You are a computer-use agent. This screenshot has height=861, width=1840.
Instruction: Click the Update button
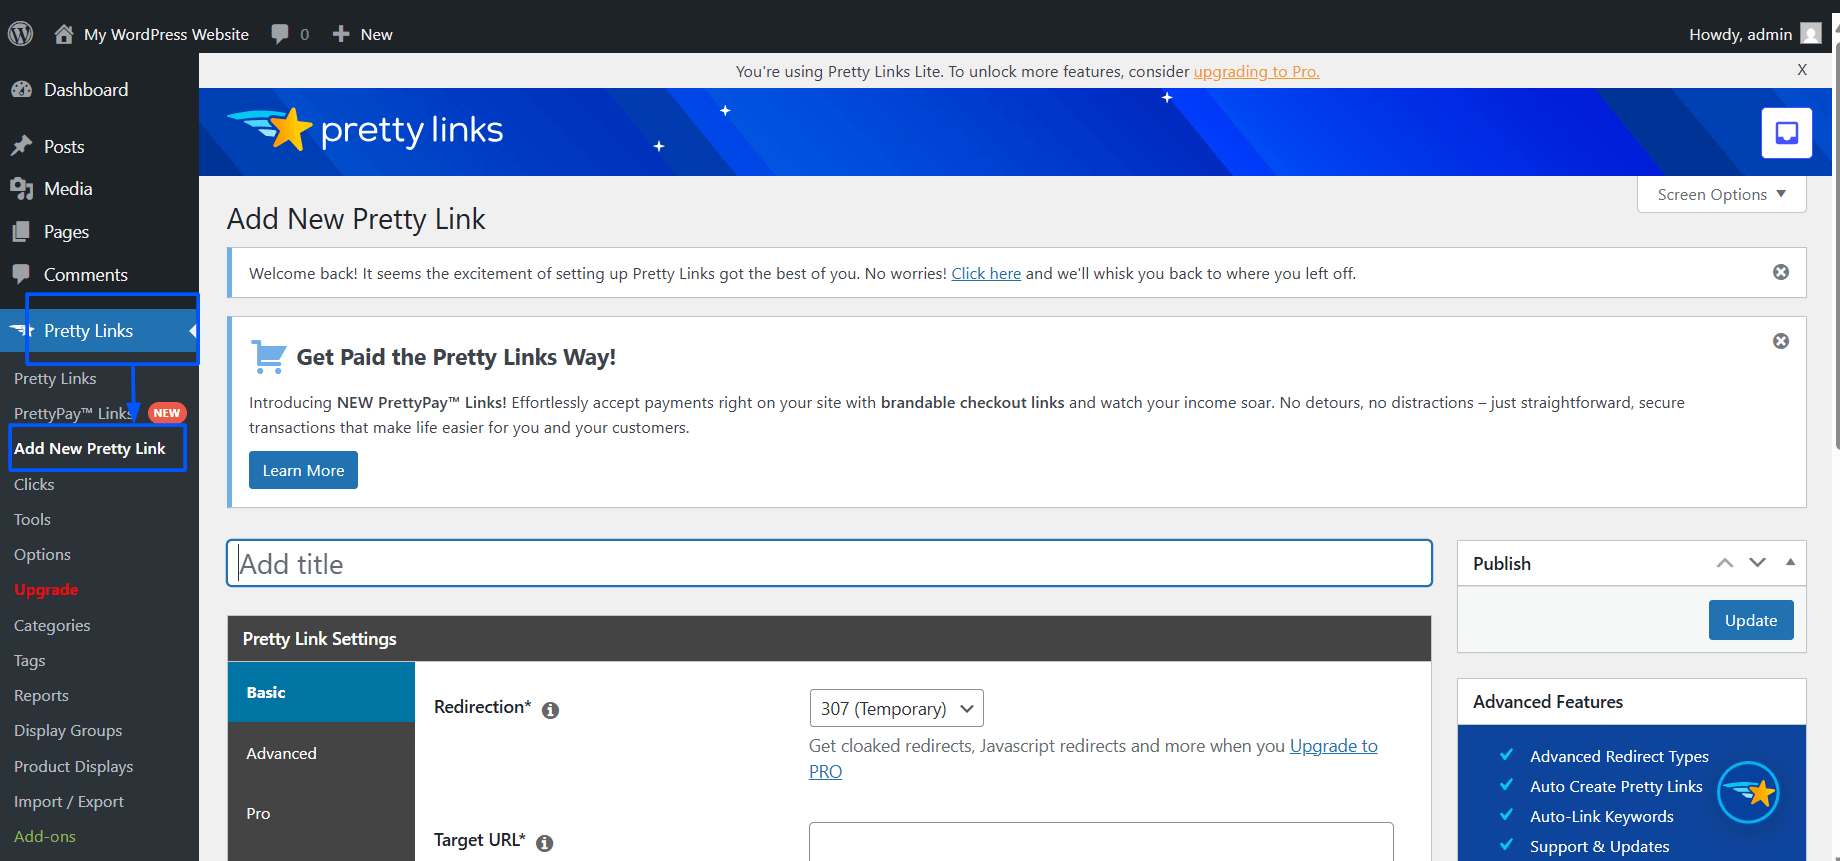pyautogui.click(x=1751, y=620)
